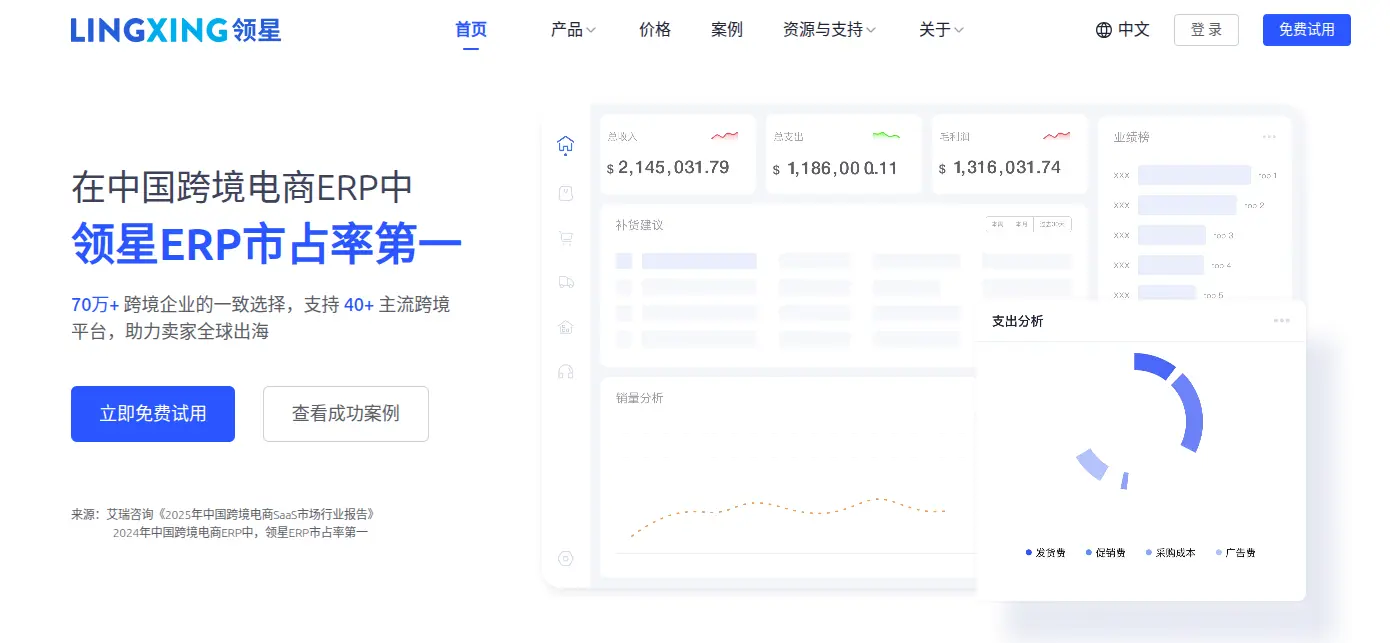Click the 广告费 legend entry
Screen dimensions: 1390x643
point(1236,553)
